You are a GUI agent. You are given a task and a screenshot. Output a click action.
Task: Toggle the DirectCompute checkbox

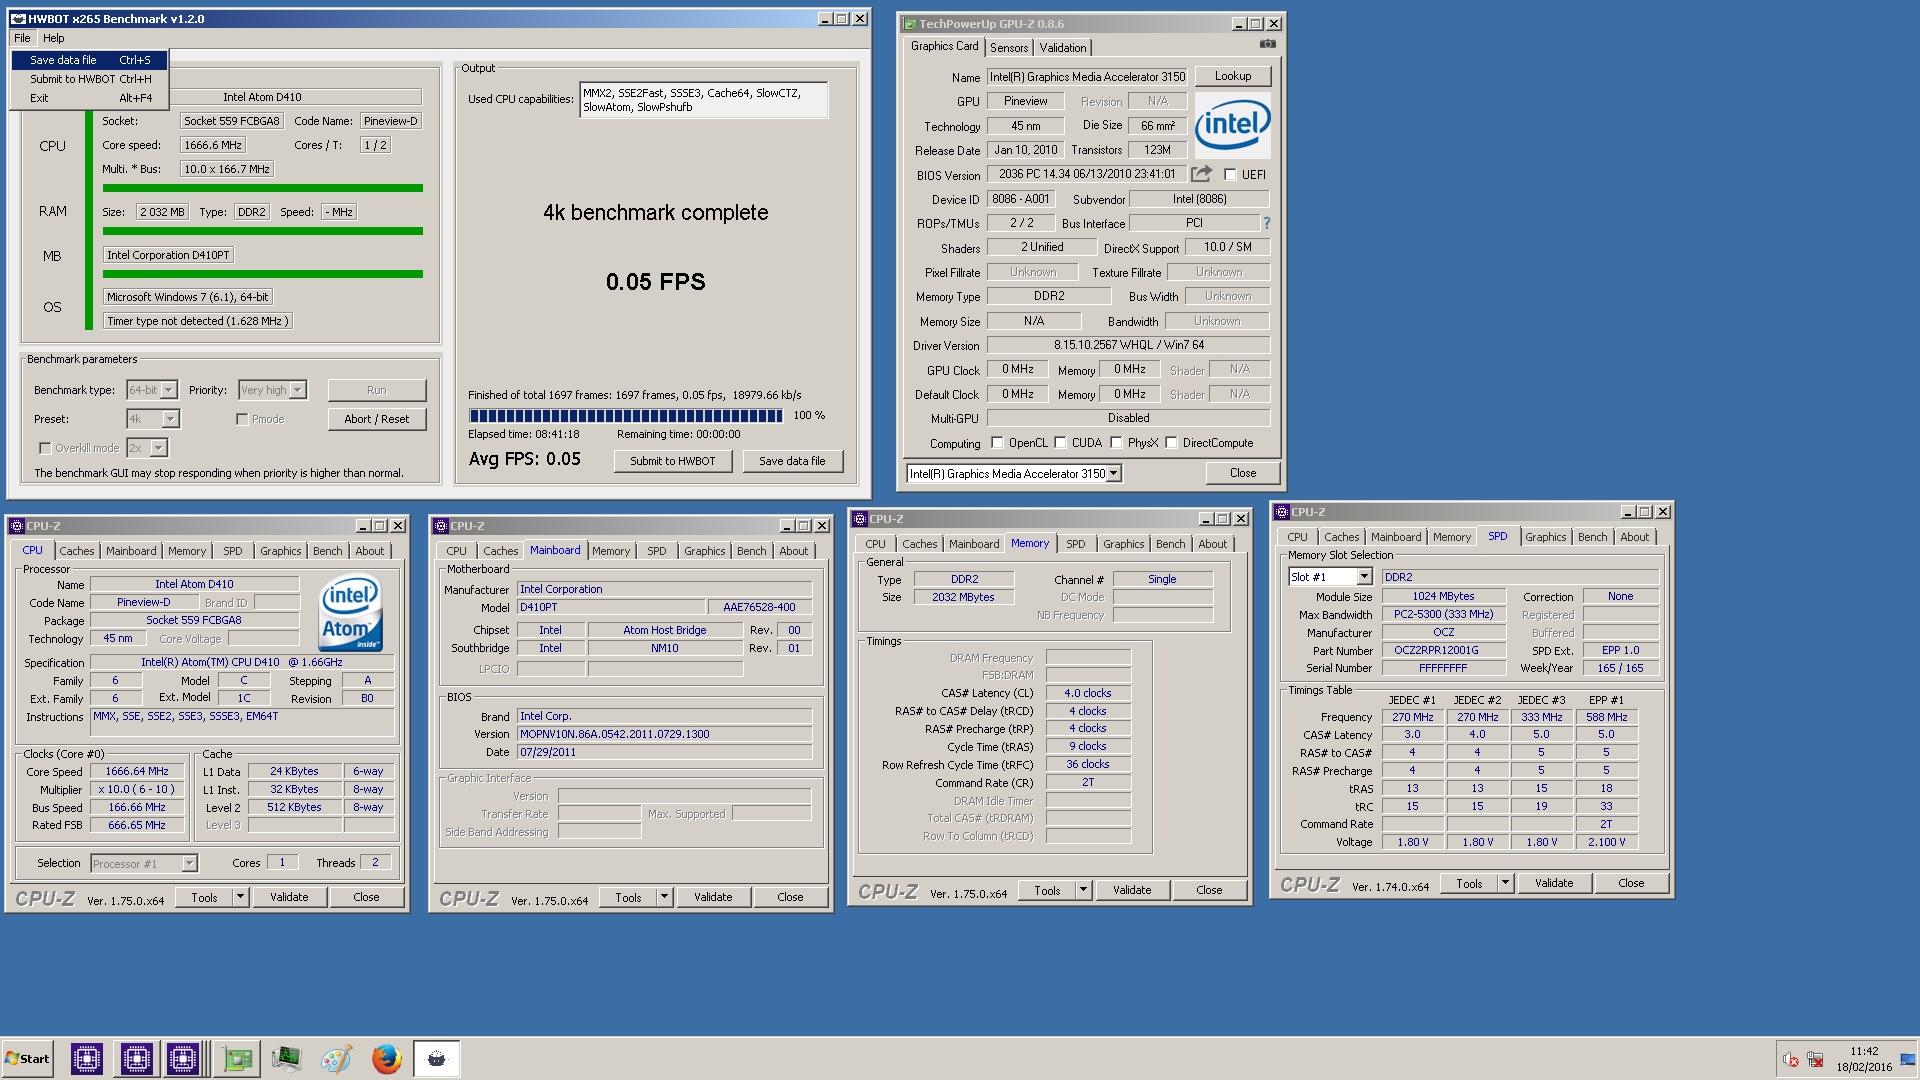1171,443
